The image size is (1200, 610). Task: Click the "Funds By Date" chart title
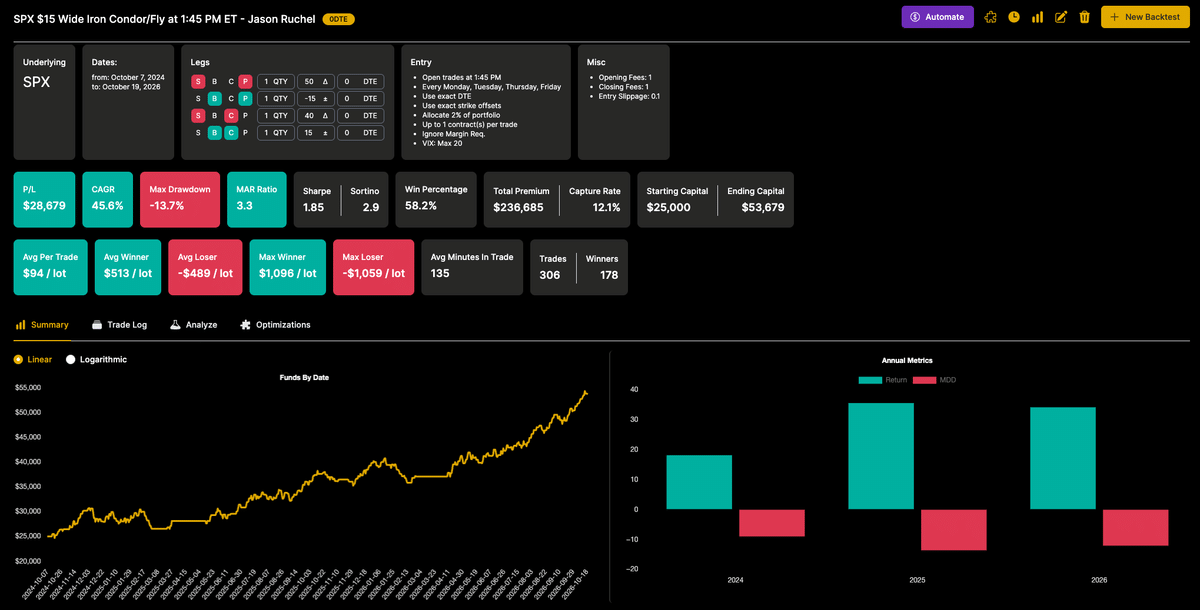click(x=304, y=377)
